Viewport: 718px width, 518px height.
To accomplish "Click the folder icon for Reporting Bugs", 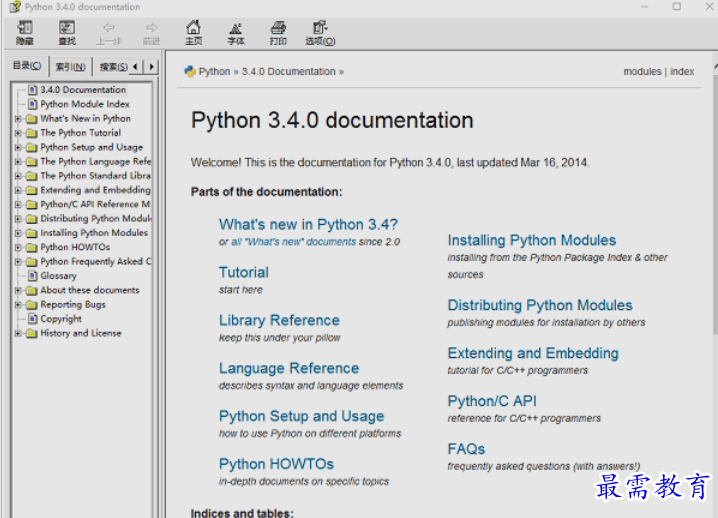I will point(32,305).
